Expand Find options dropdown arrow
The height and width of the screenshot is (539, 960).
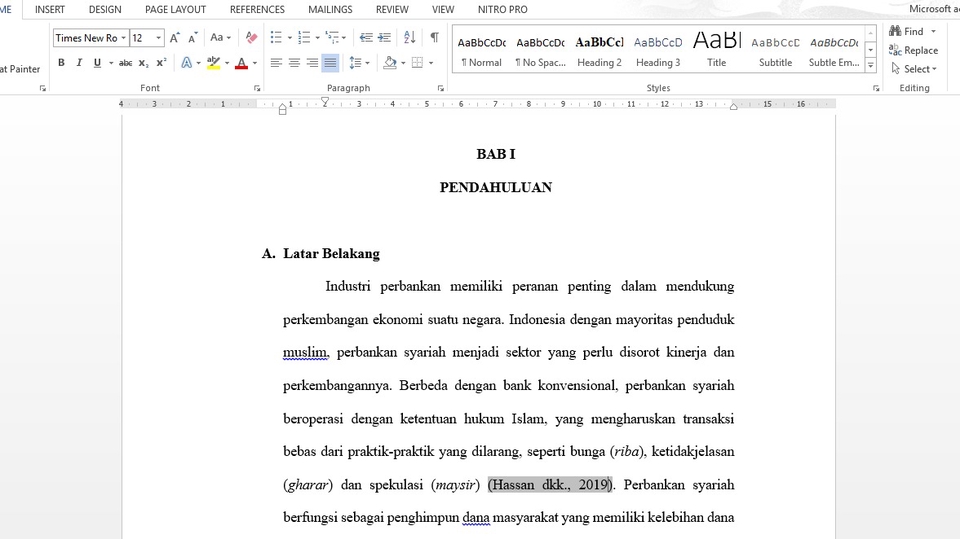point(934,31)
